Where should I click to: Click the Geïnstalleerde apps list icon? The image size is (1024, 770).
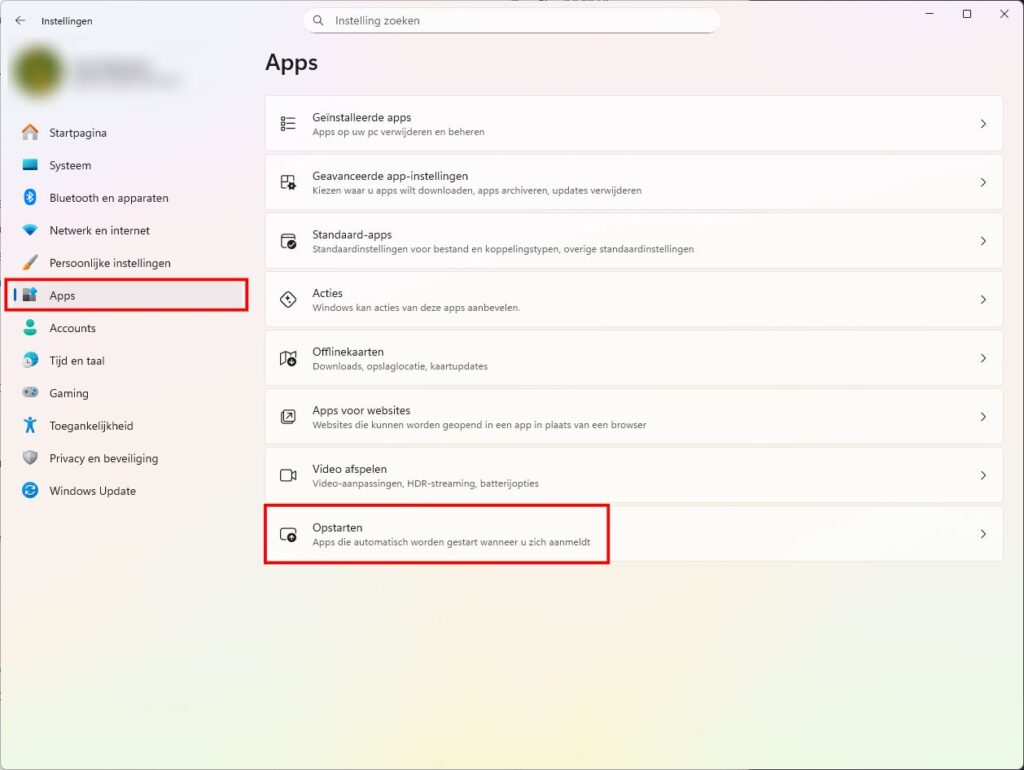[288, 122]
